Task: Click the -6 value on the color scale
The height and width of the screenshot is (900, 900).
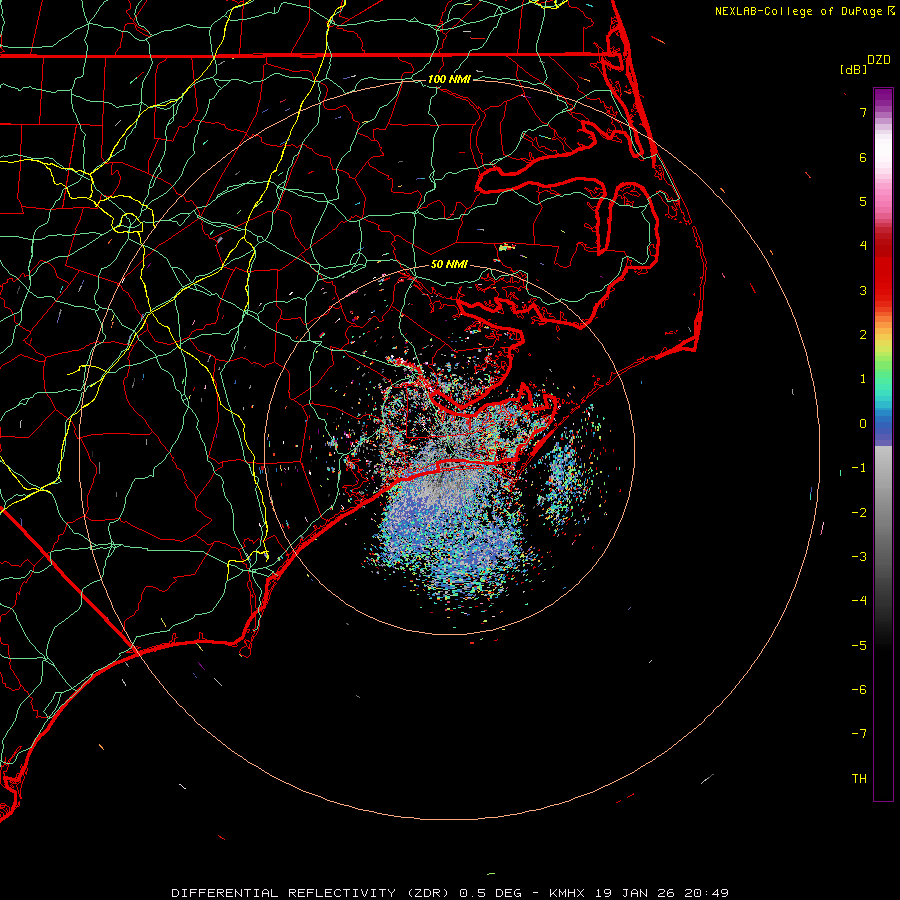Action: point(859,690)
